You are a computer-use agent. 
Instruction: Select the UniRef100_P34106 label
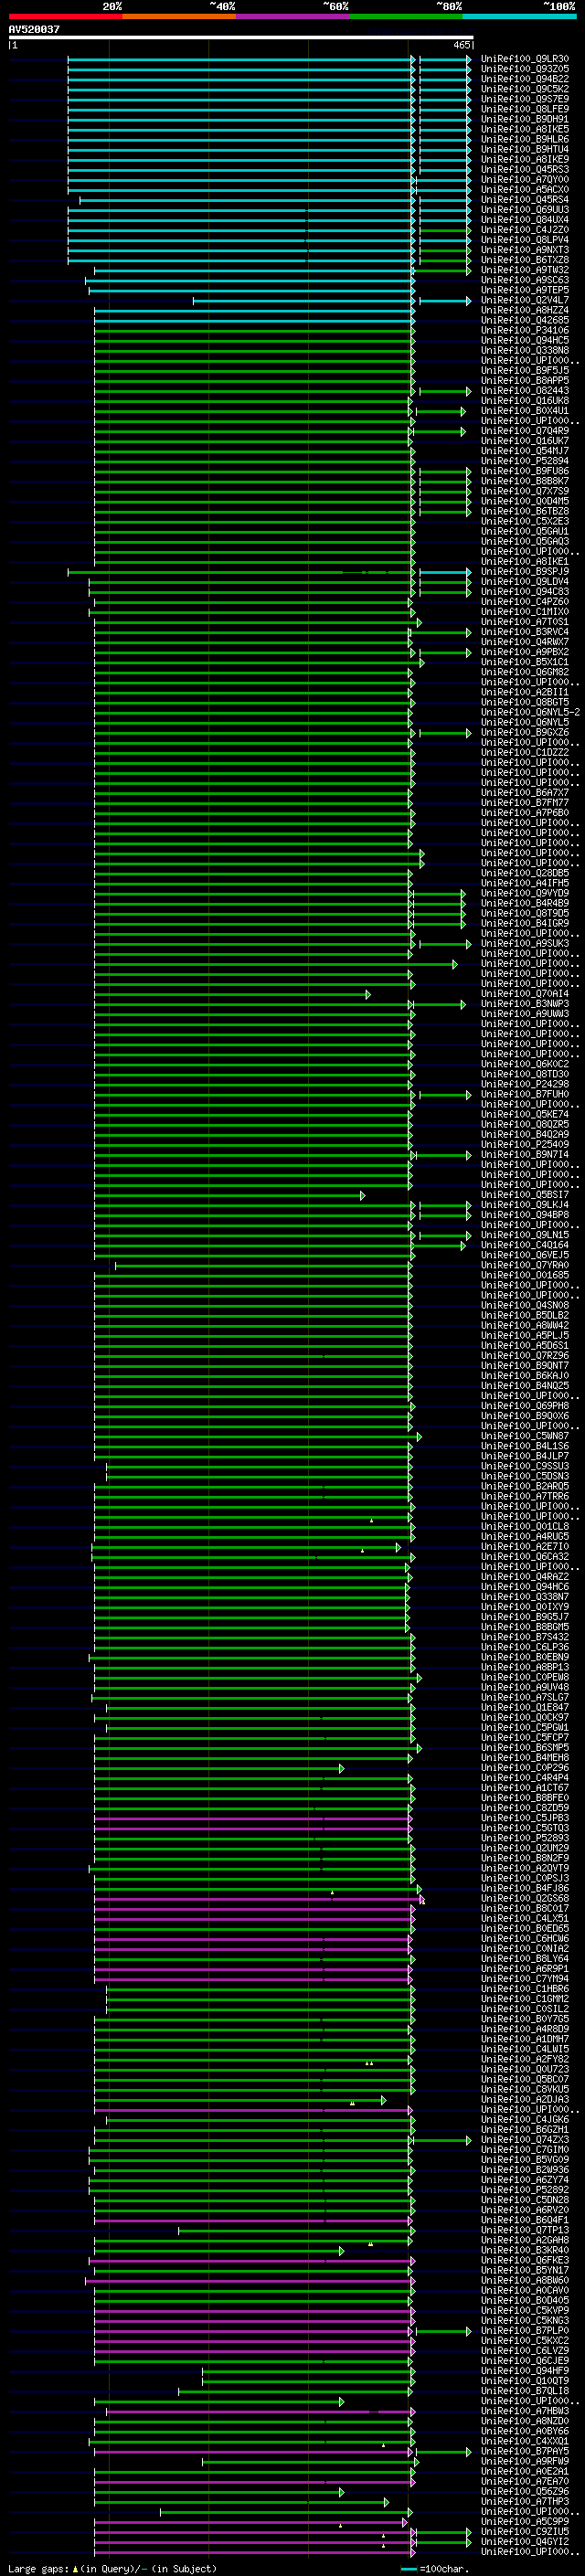(525, 330)
